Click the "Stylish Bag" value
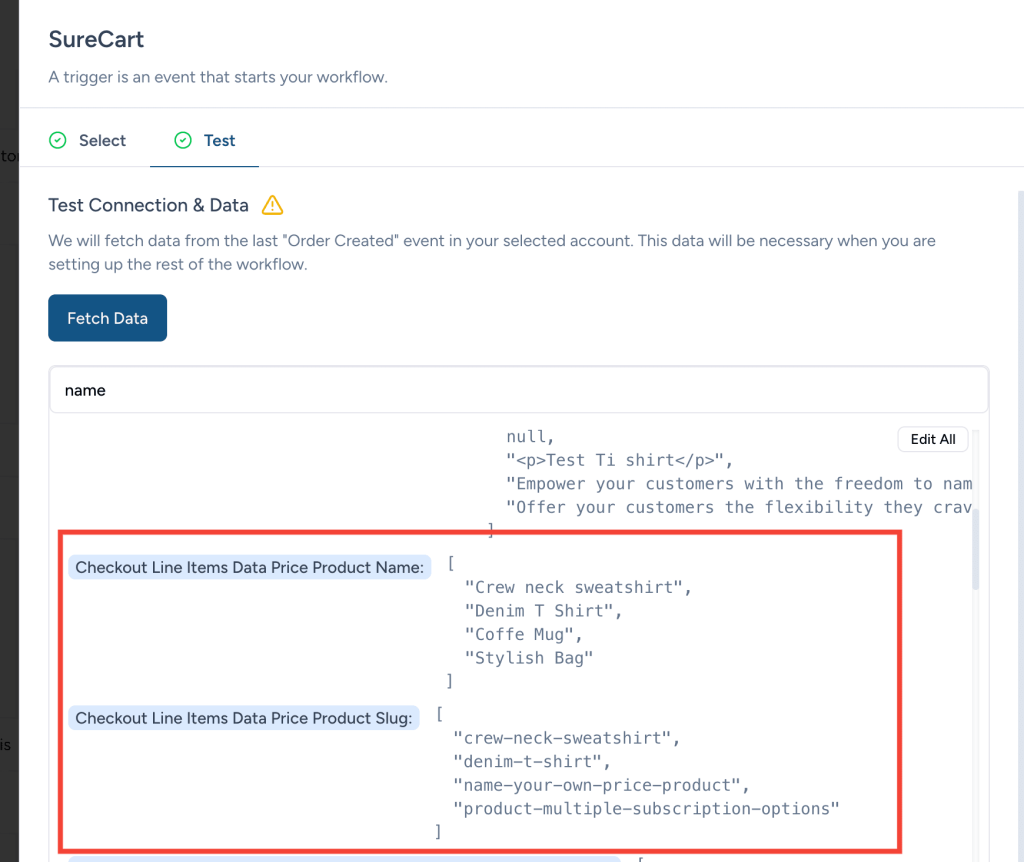 click(534, 658)
